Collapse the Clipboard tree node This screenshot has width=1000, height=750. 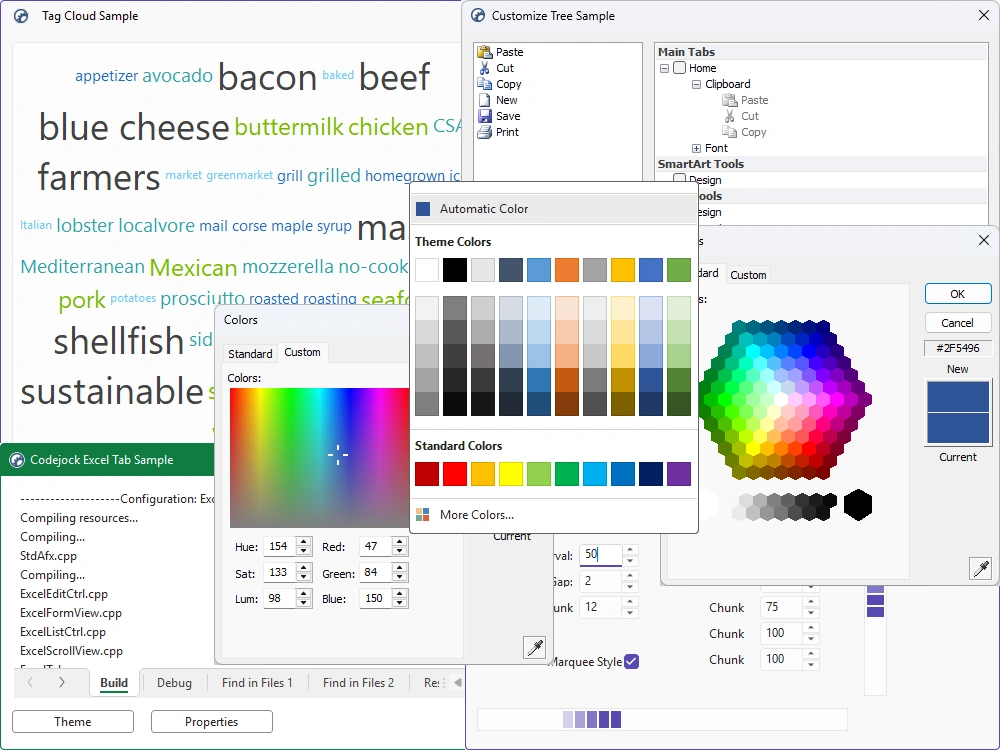click(696, 84)
